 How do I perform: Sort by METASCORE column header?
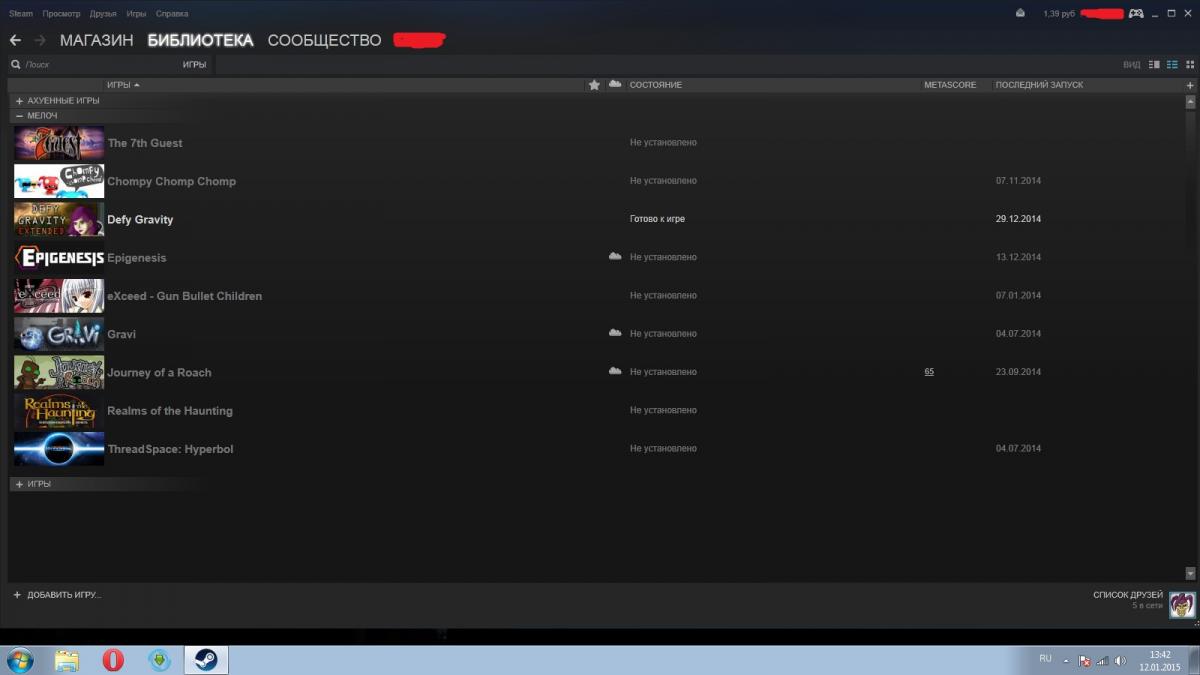click(950, 85)
